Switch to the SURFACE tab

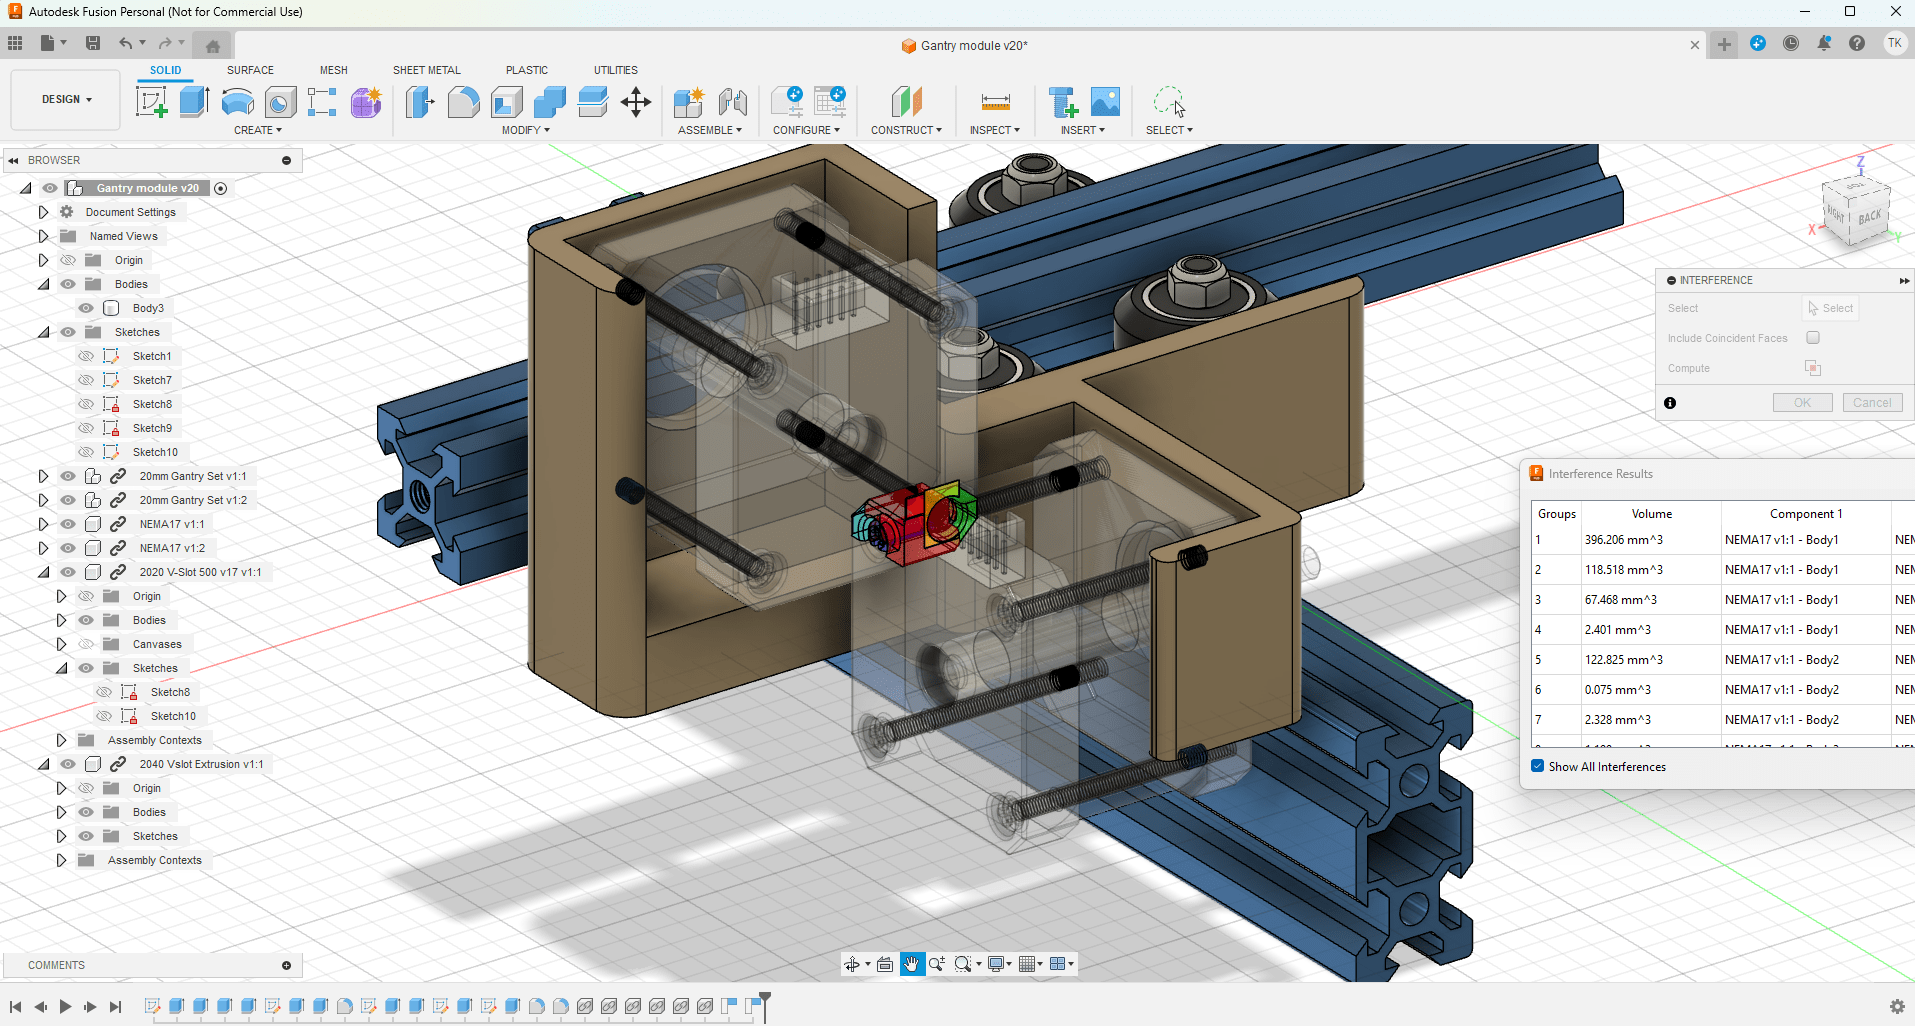[250, 70]
